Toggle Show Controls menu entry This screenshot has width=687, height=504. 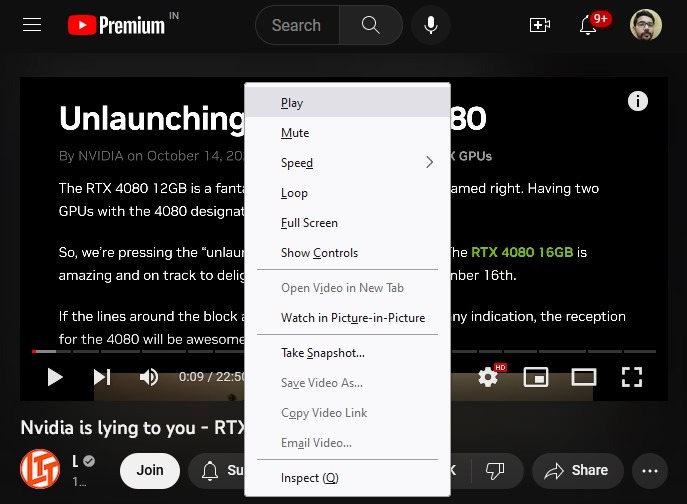[347, 253]
